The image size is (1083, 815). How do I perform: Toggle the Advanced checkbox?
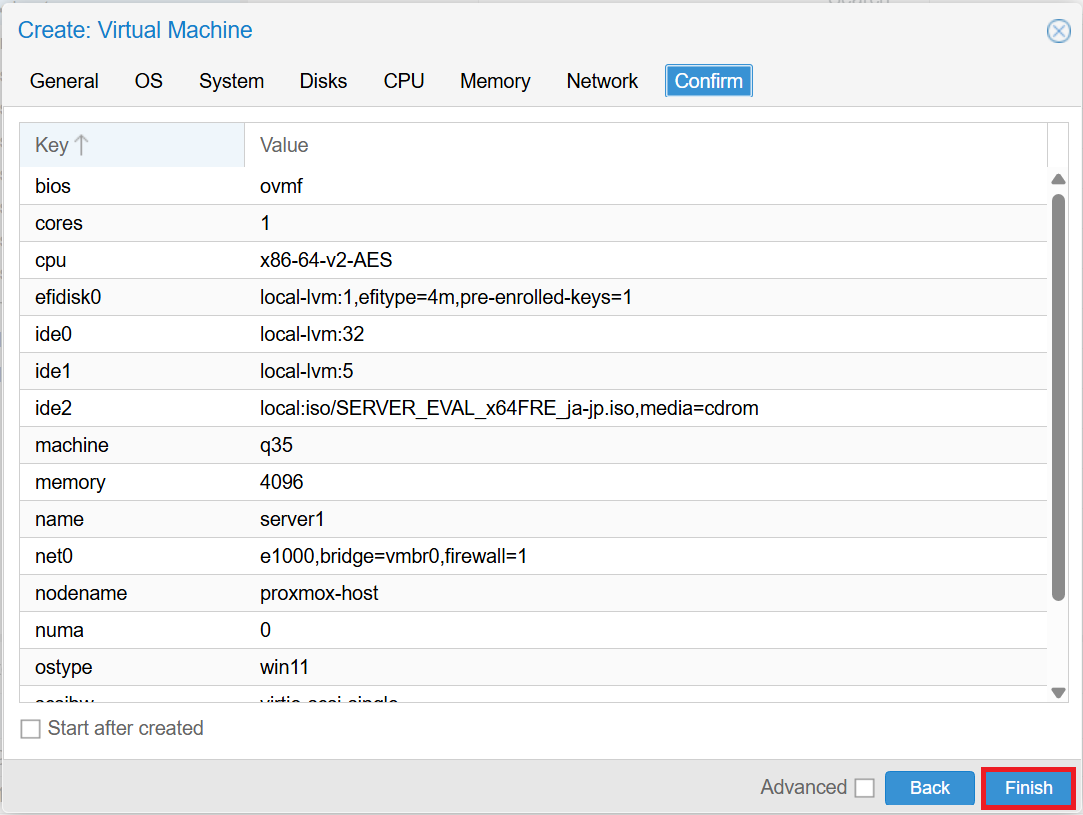point(865,788)
